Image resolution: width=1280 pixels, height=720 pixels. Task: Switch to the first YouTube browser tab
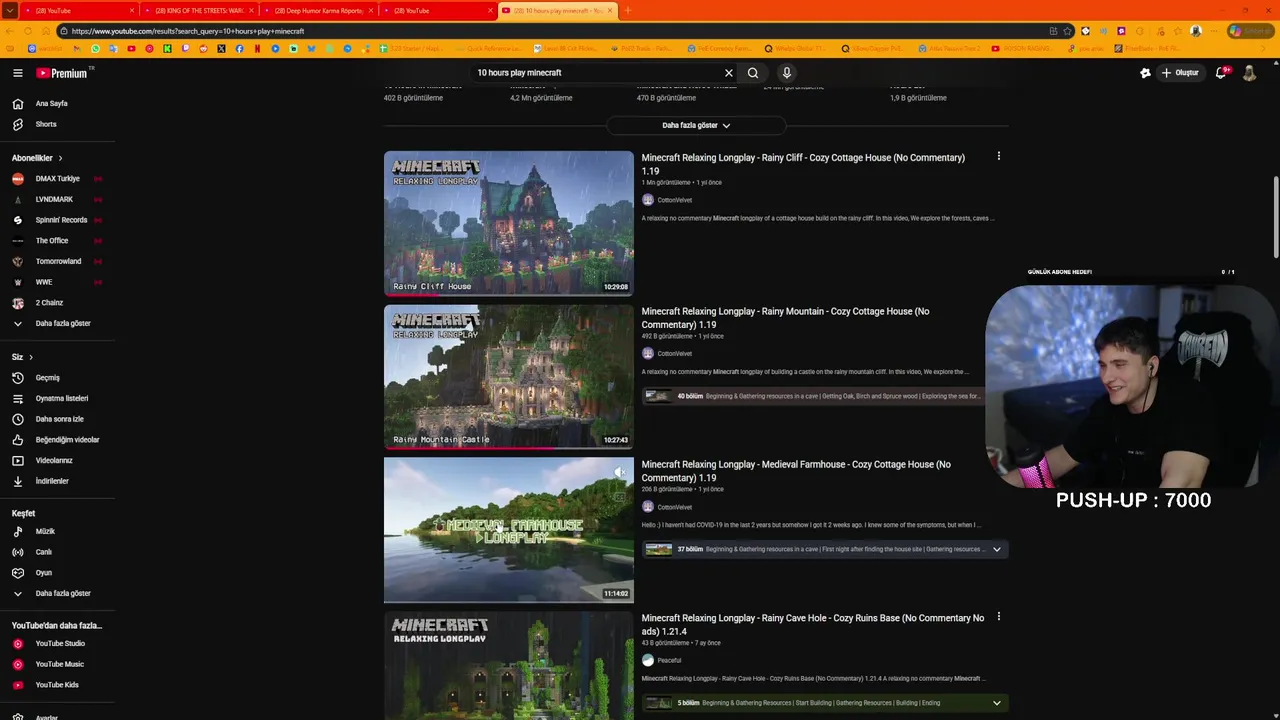78,10
